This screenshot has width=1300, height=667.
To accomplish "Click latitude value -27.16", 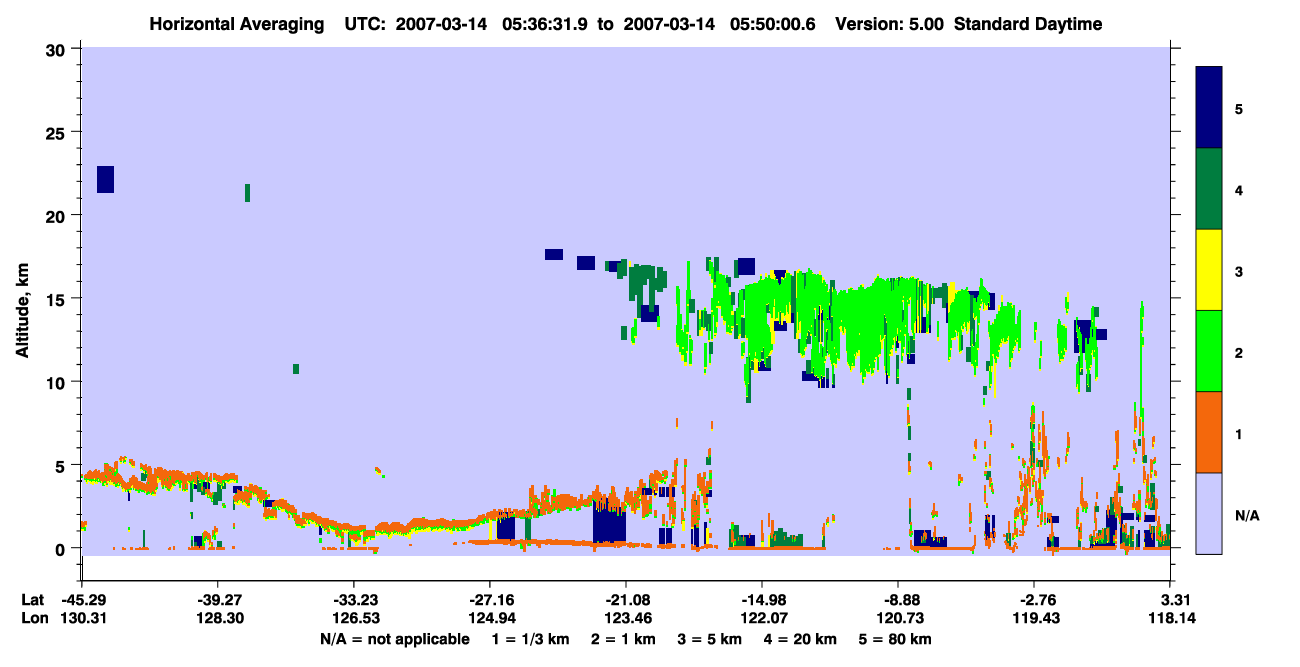I will [x=489, y=600].
